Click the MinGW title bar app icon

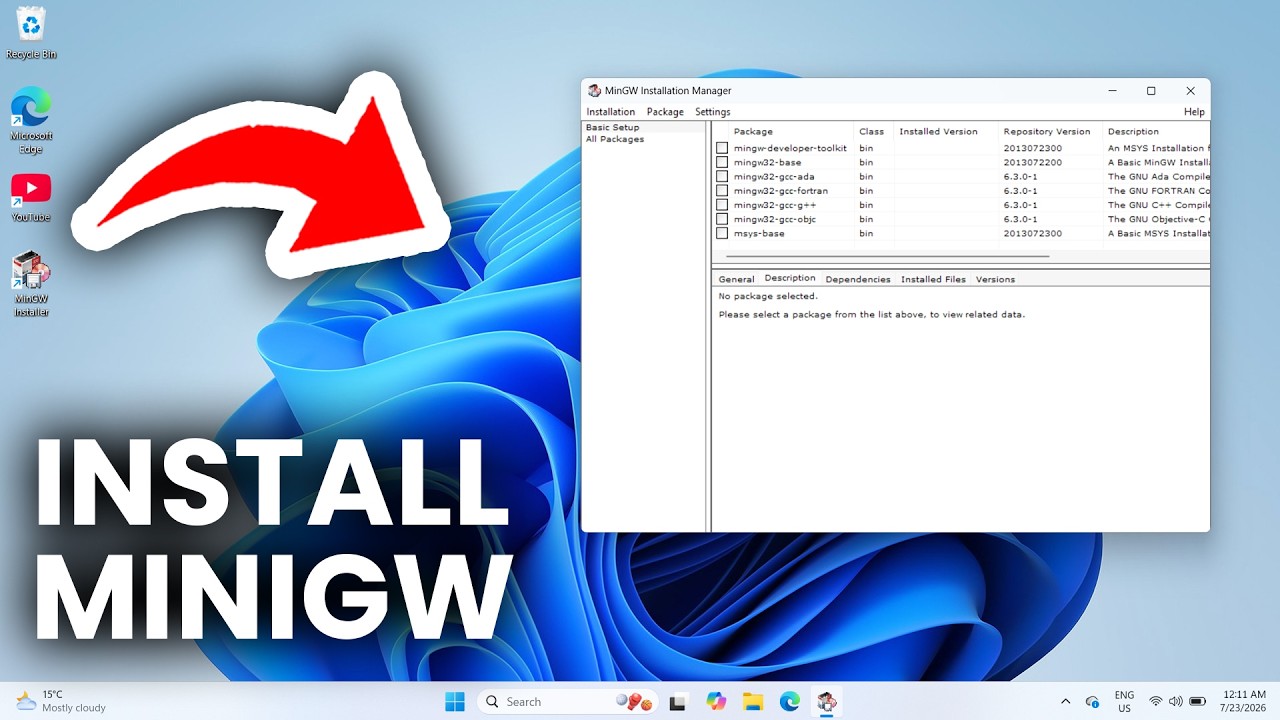[594, 91]
